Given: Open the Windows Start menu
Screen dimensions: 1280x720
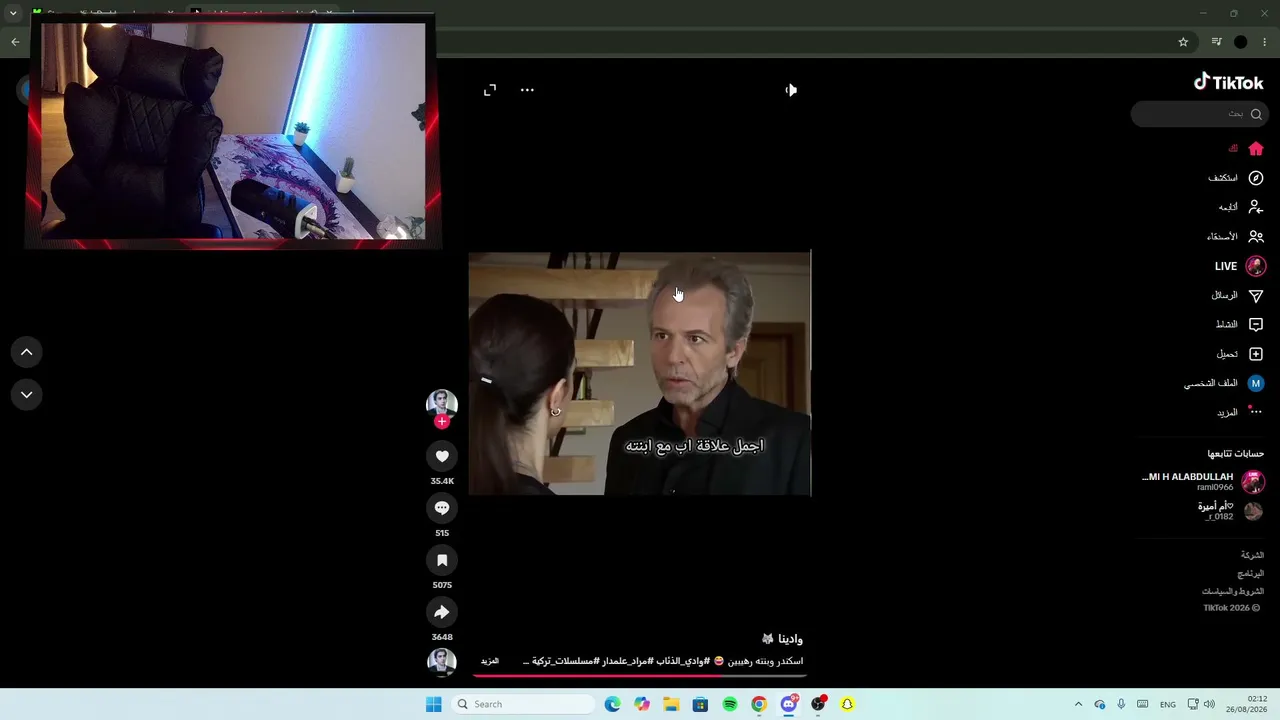Looking at the screenshot, I should tap(433, 704).
